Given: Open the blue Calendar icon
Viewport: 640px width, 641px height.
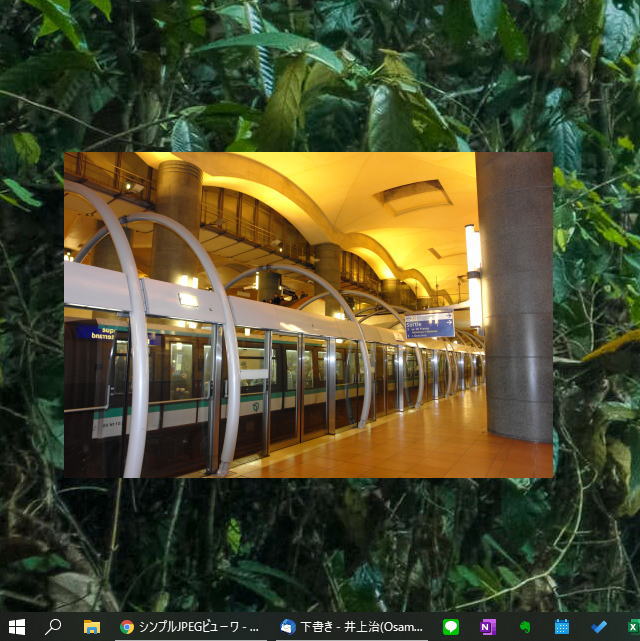Looking at the screenshot, I should 562,627.
